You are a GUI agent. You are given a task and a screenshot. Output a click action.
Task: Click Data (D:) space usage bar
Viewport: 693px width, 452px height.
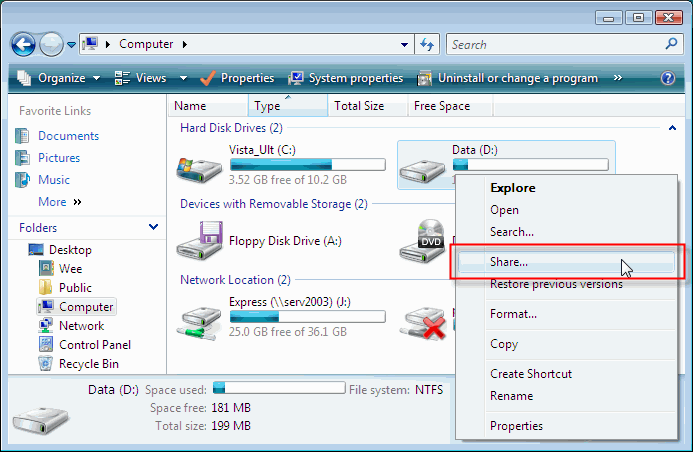pyautogui.click(x=531, y=165)
